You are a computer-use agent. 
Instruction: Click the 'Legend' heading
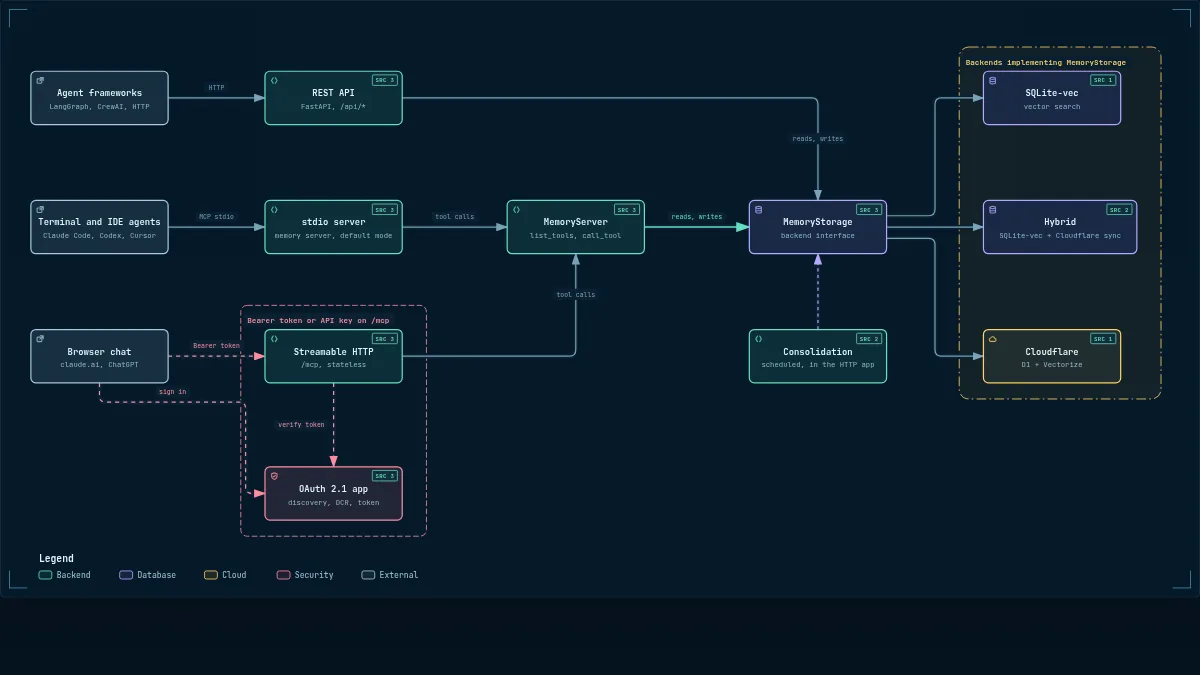tap(56, 558)
